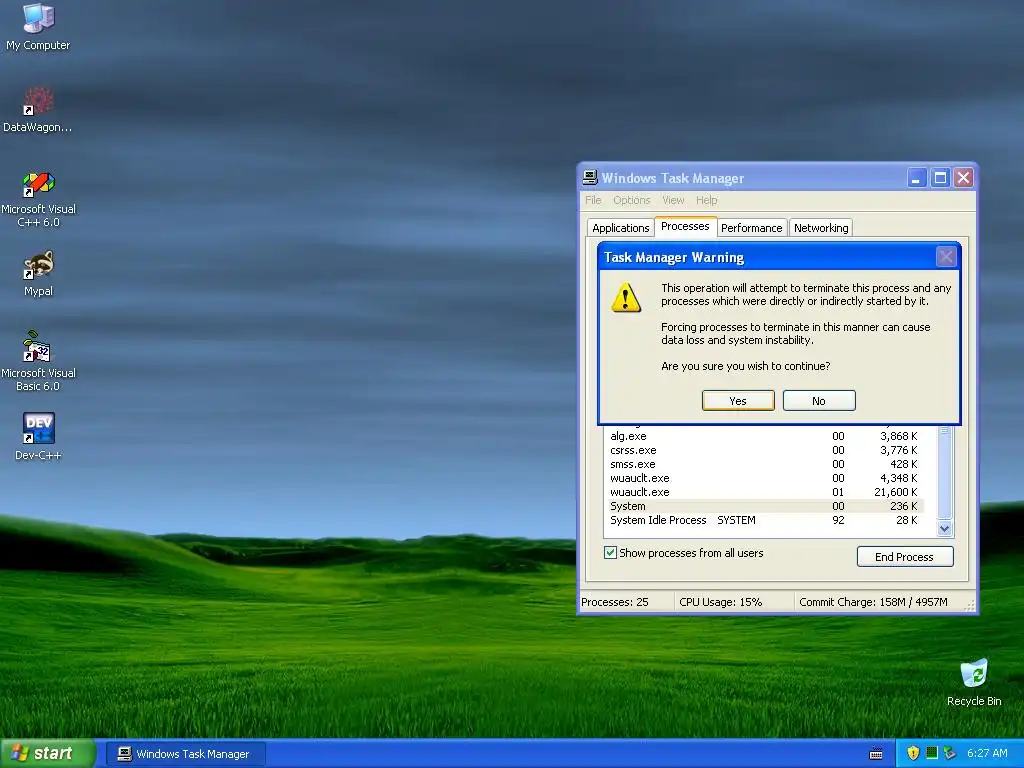
Task: Click the End Process button
Action: click(x=904, y=556)
